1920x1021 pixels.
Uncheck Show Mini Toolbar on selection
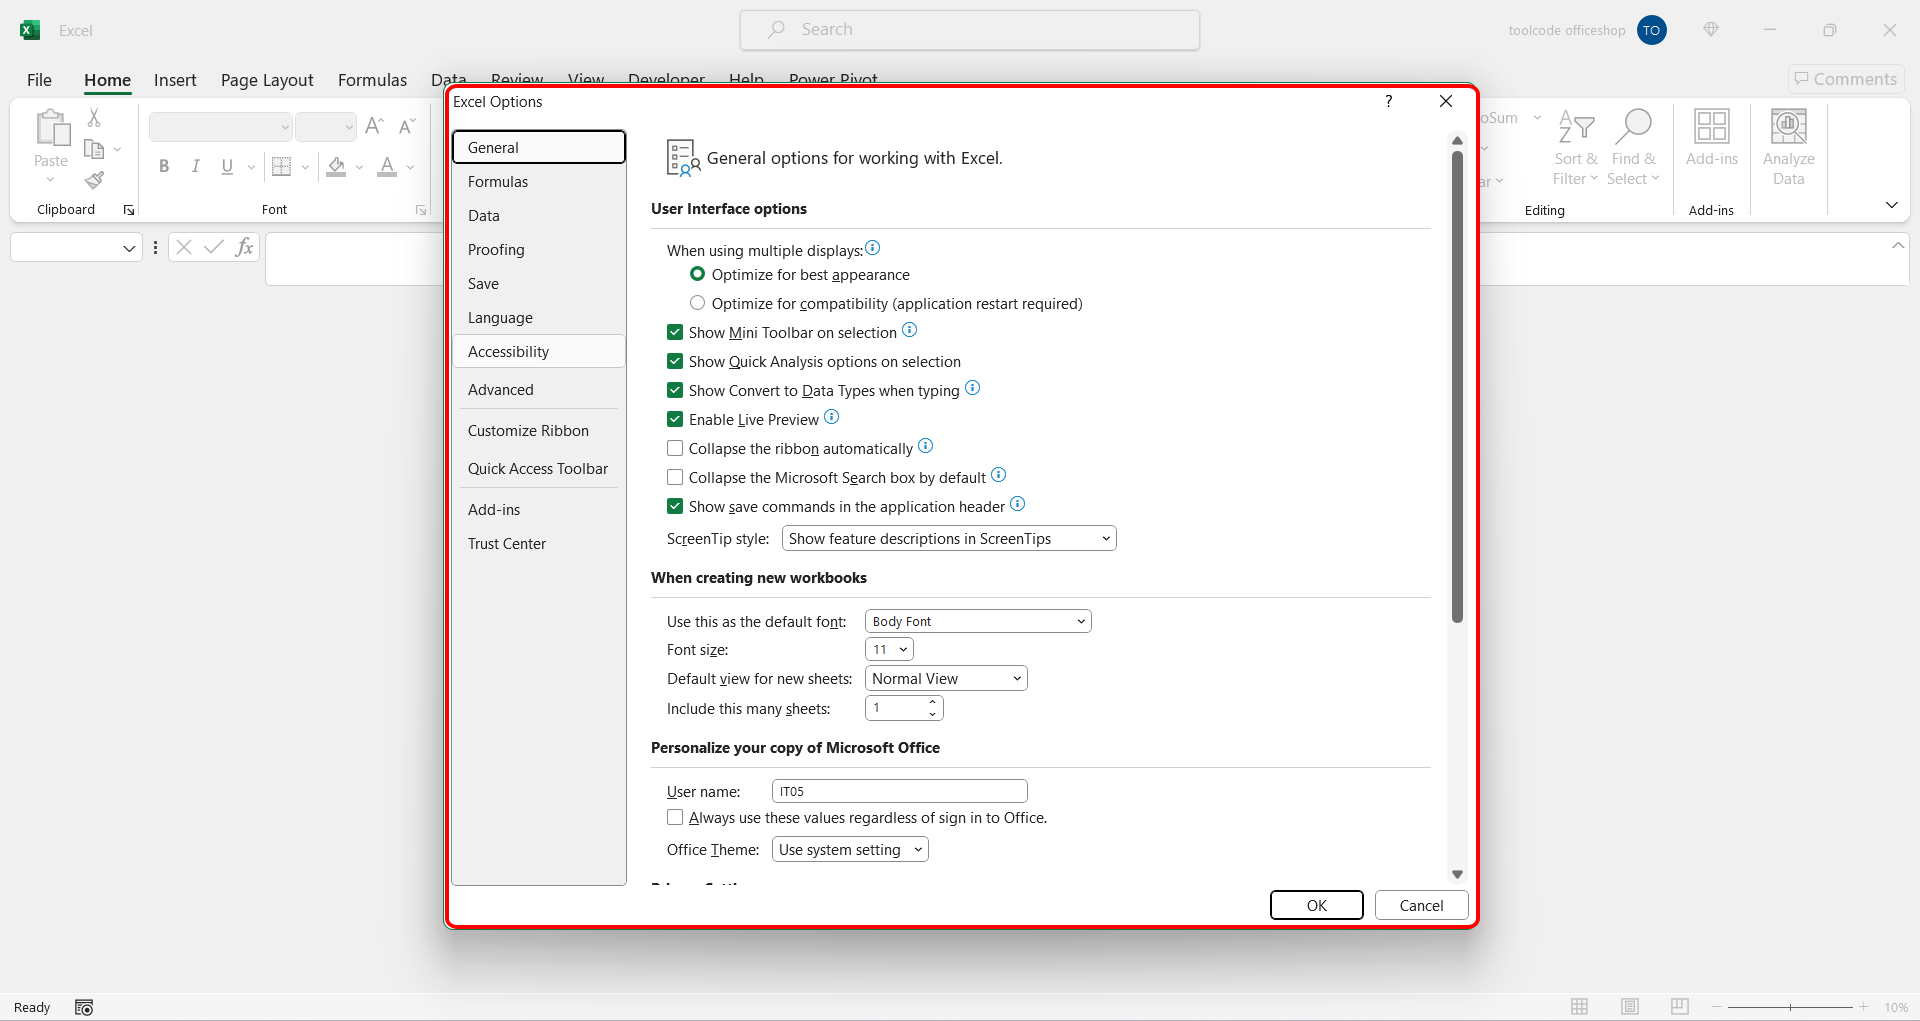pos(676,332)
